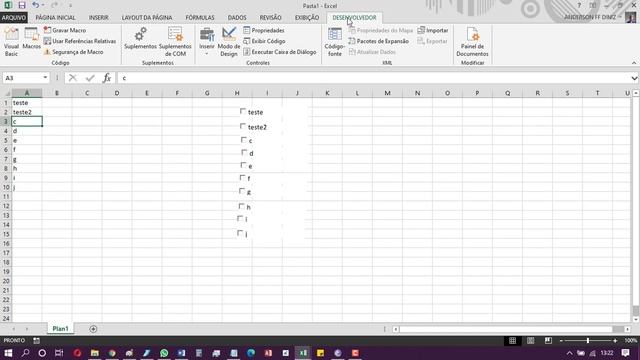Image resolution: width=640 pixels, height=360 pixels.
Task: Expand the Inserir controls dropdown
Action: (x=207, y=54)
